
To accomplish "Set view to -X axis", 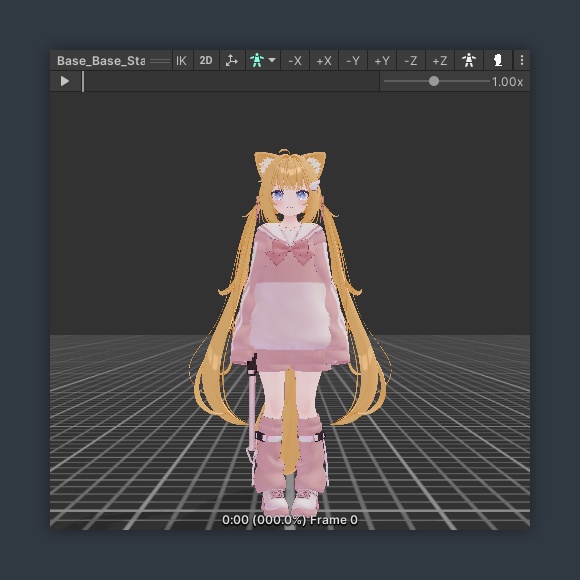I will (295, 61).
